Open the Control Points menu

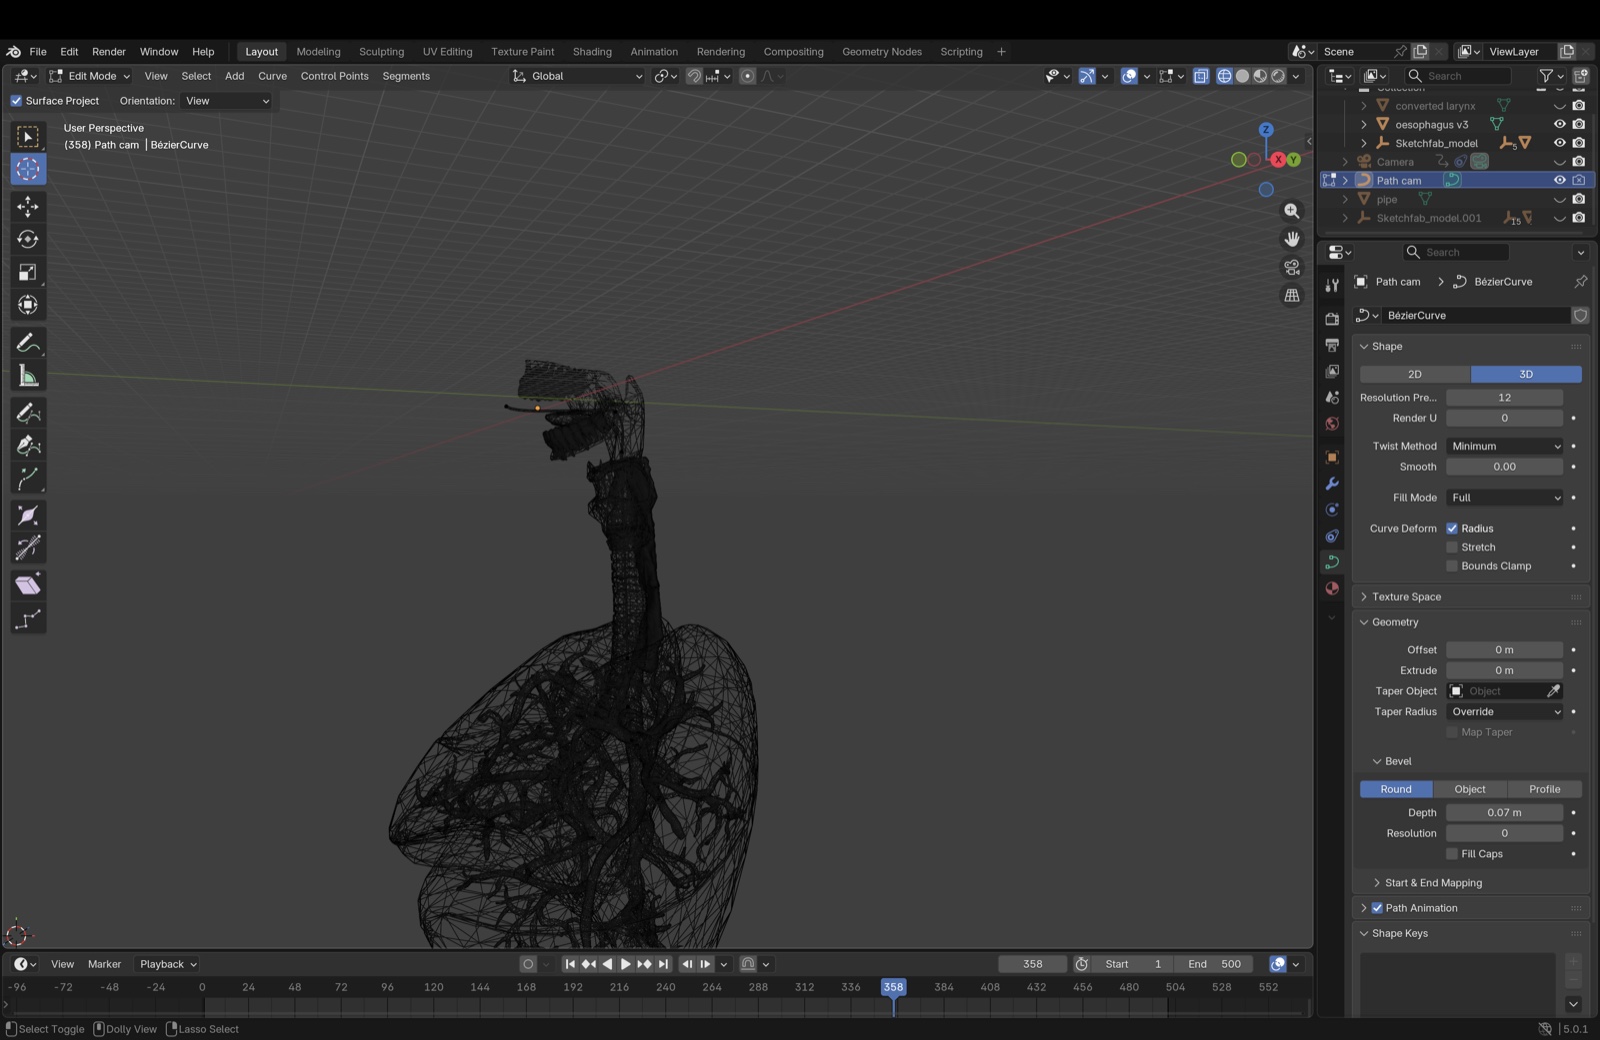[x=334, y=76]
